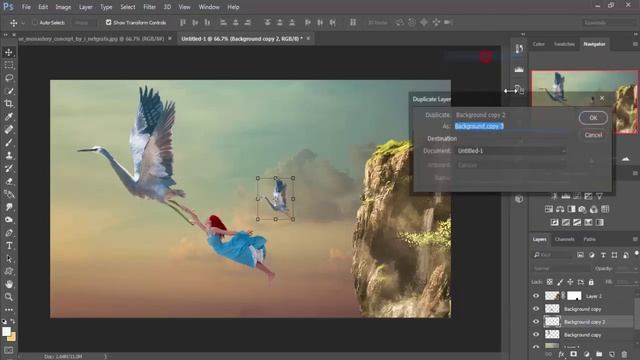Viewport: 640px width, 360px height.
Task: Click the Auto-Align Layers icon in options bar
Action: coord(353,22)
